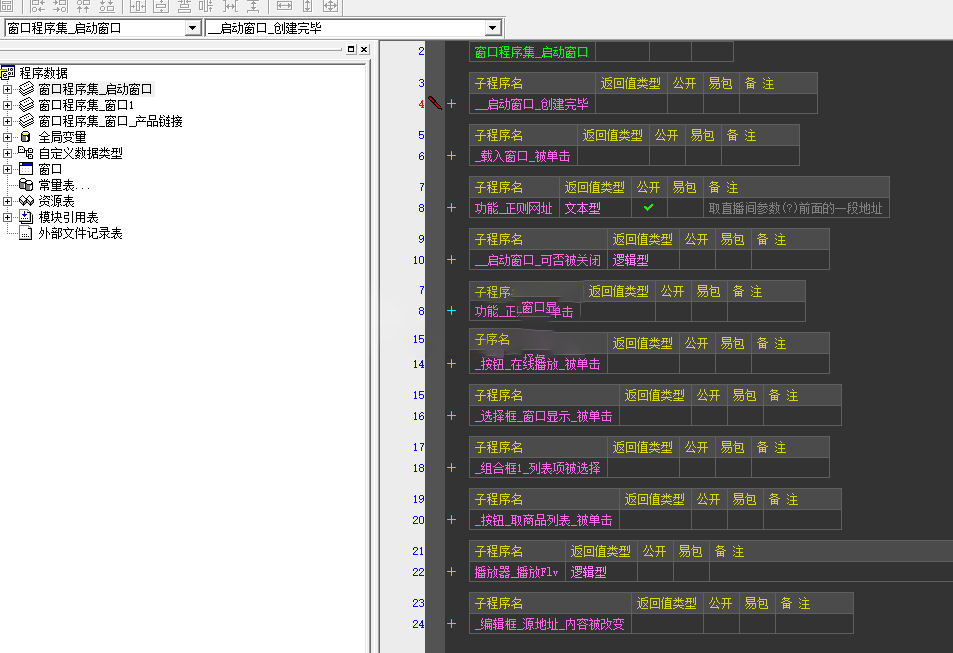
Task: Click the same-height toolbar icon
Action: coord(308,6)
